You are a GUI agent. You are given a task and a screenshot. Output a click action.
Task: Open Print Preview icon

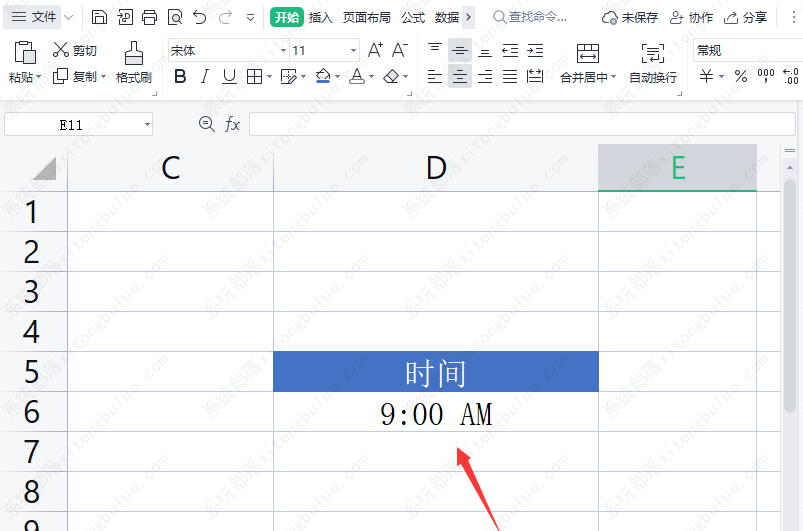(x=175, y=17)
